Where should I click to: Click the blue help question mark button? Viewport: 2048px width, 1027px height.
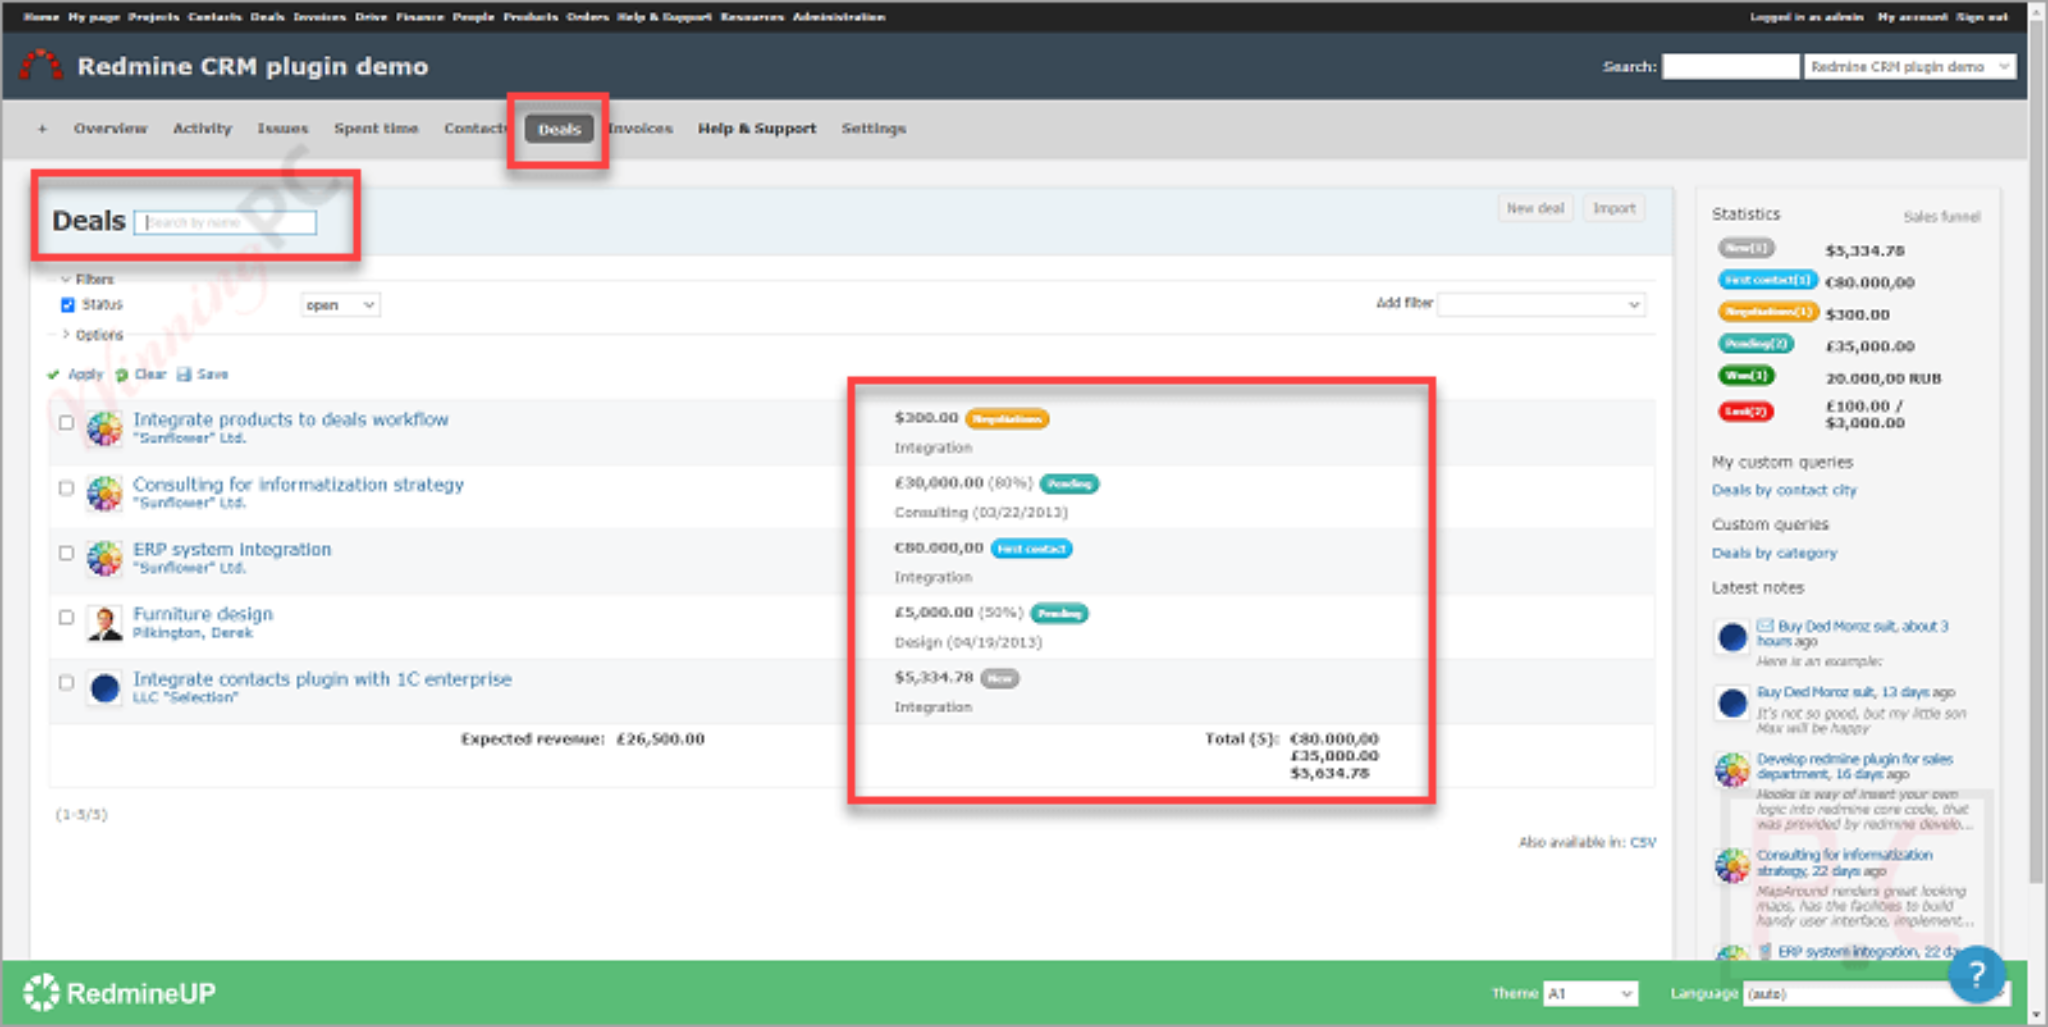point(1976,974)
